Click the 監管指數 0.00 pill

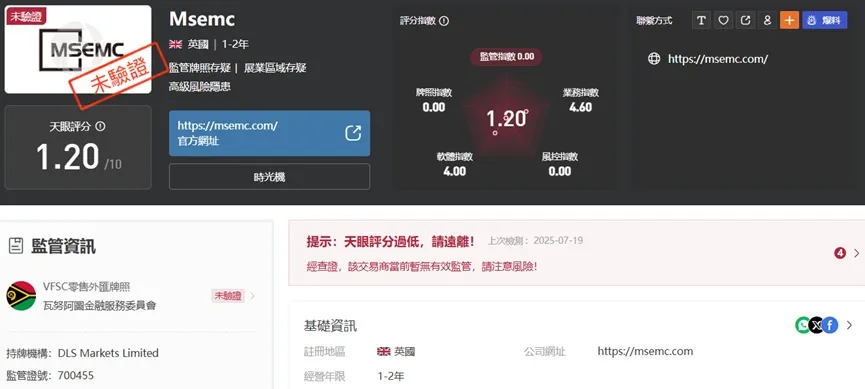coord(506,56)
